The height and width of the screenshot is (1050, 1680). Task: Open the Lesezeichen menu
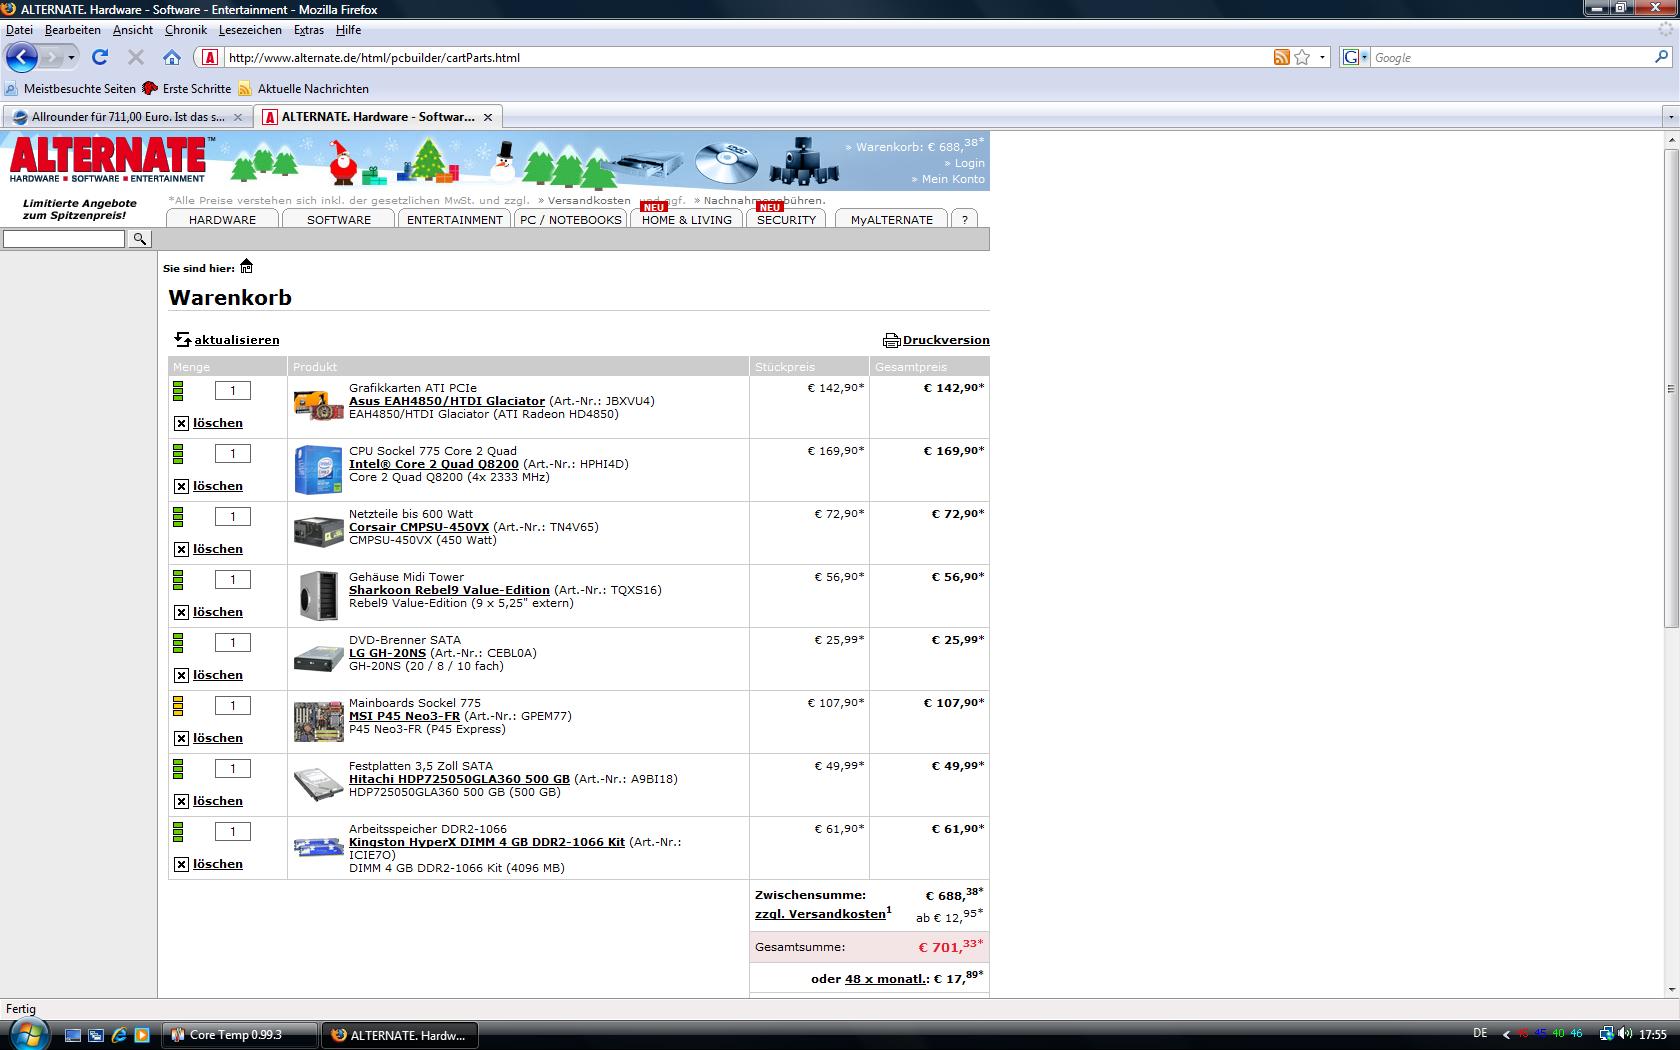250,30
